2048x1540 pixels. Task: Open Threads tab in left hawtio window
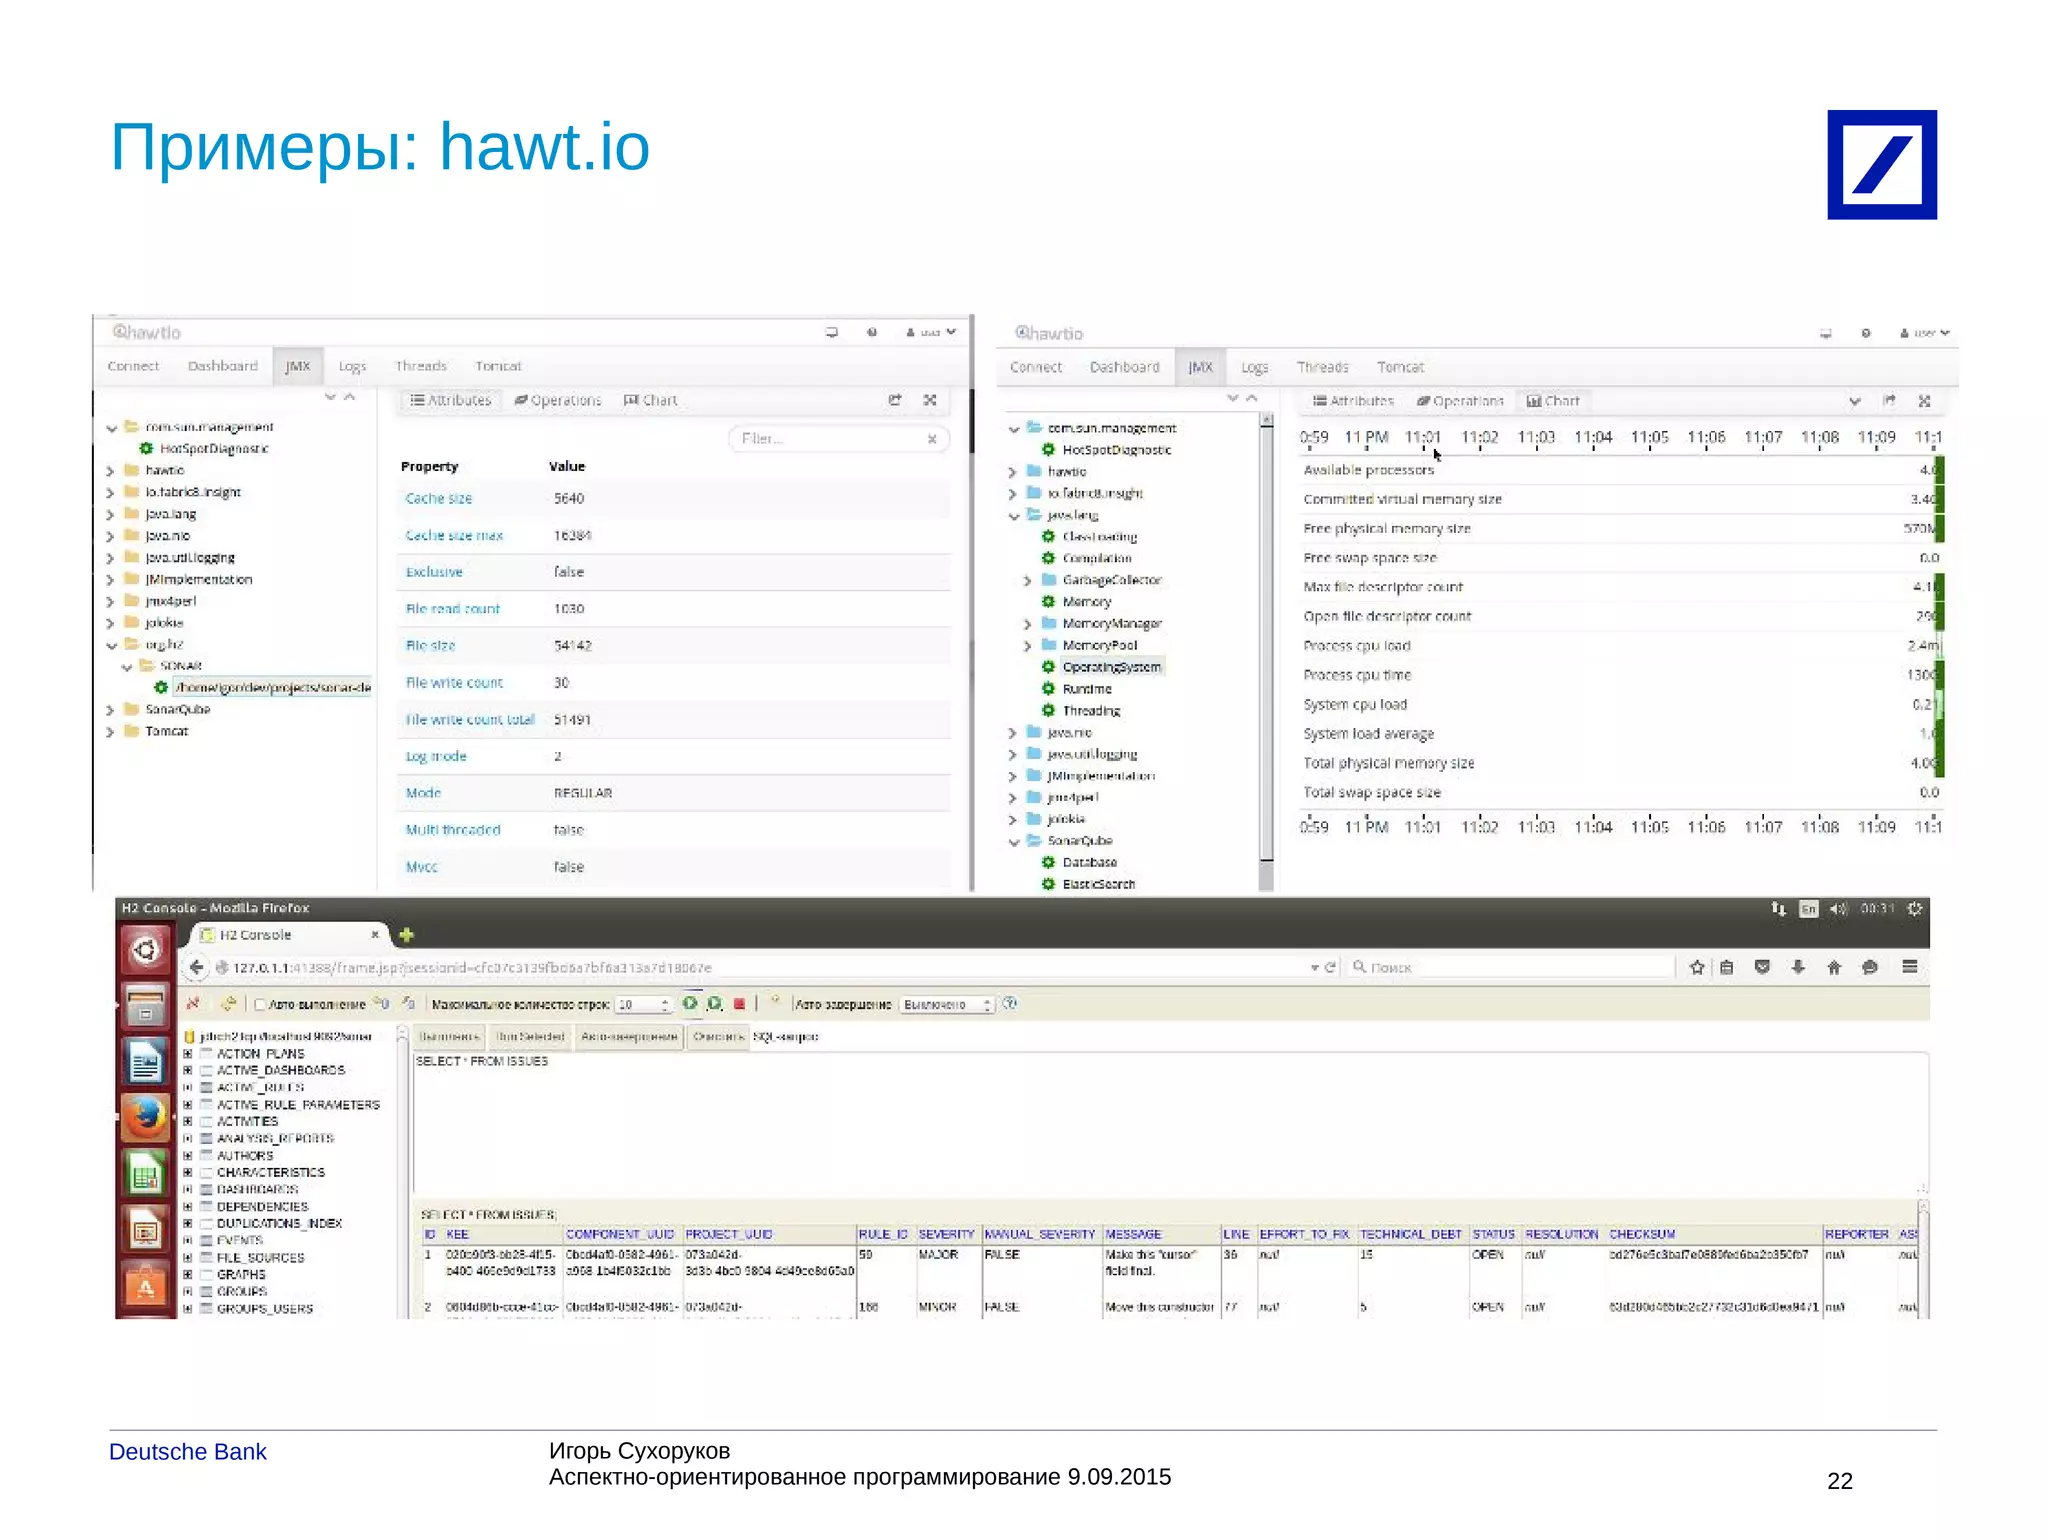[x=421, y=366]
